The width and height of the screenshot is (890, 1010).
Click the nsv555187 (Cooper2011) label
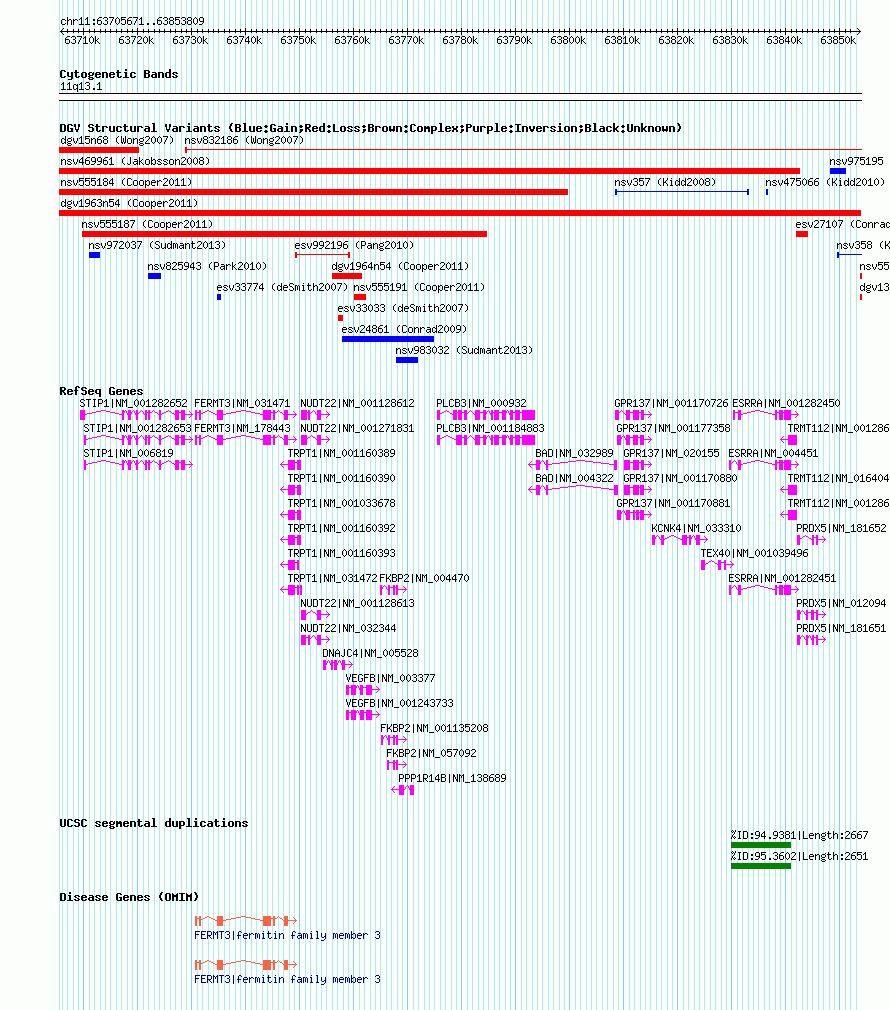pyautogui.click(x=147, y=224)
